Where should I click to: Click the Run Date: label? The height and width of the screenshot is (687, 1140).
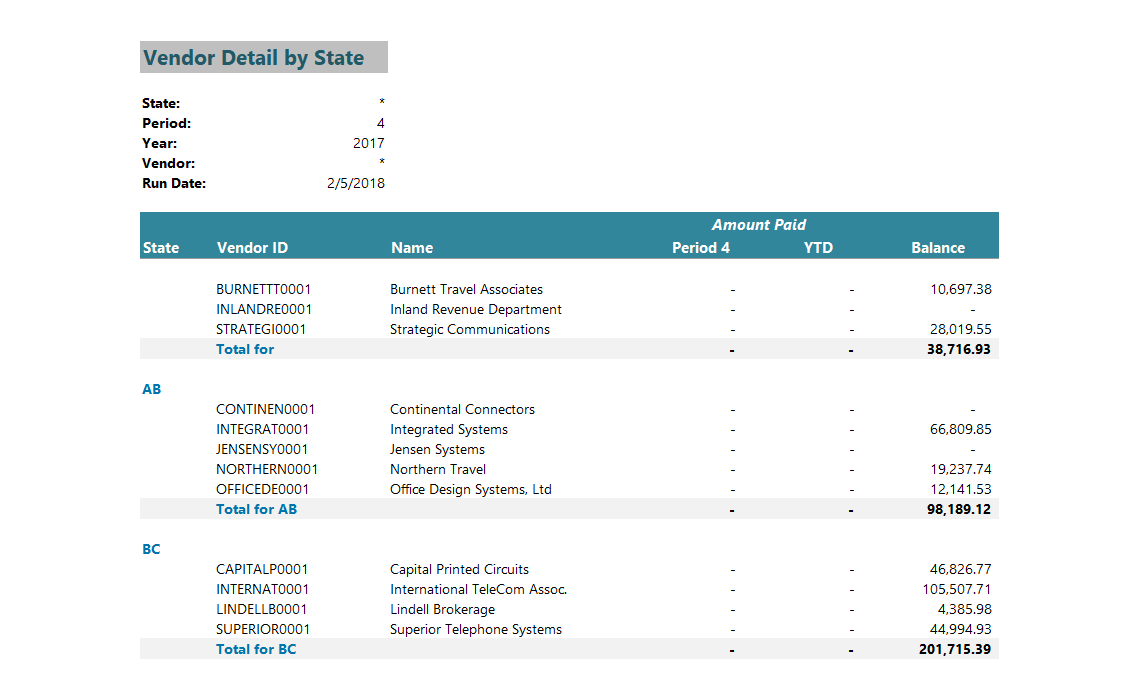174,183
